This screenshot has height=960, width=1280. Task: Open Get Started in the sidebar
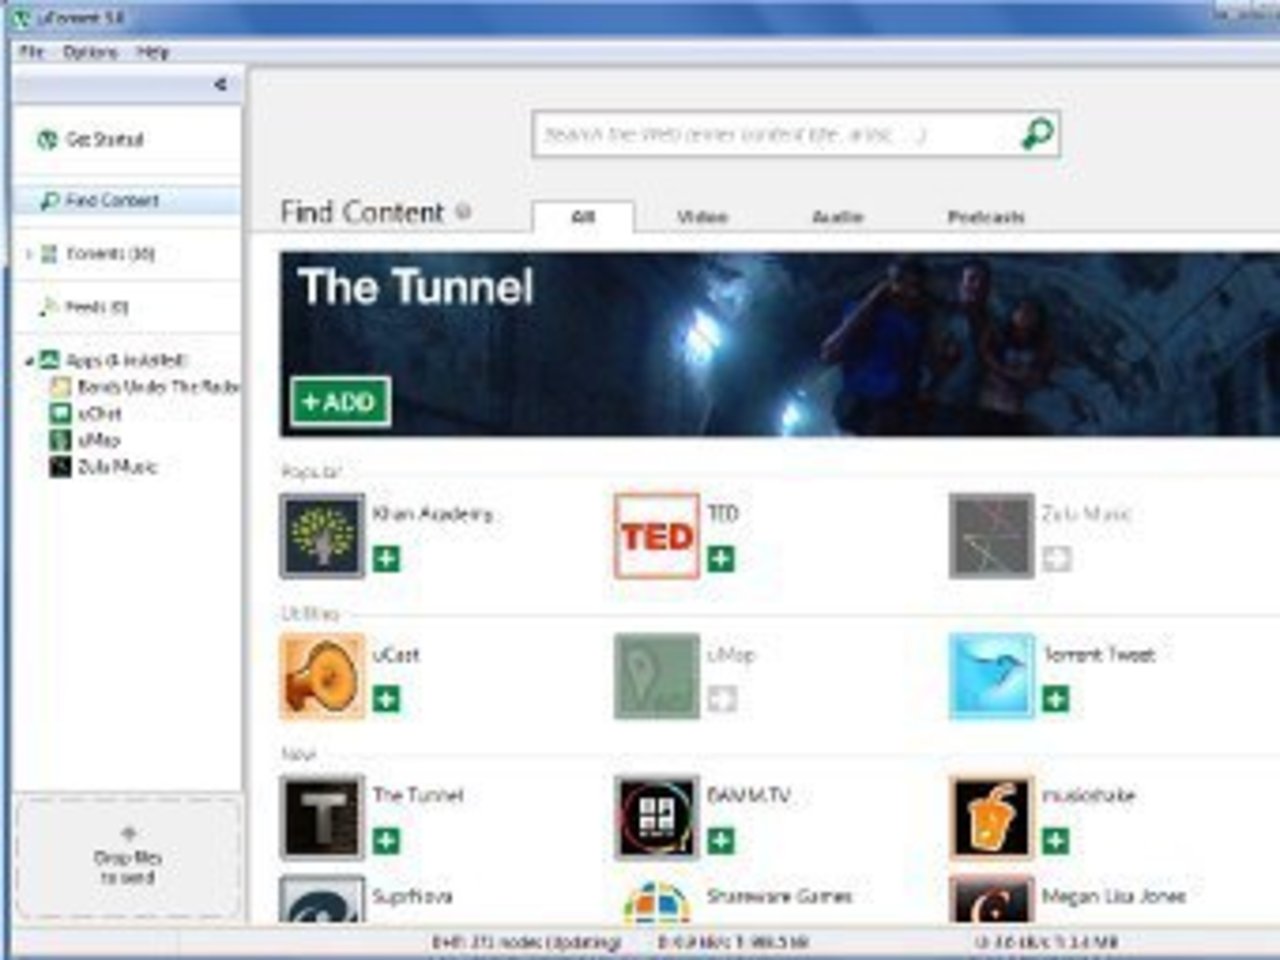[x=104, y=140]
